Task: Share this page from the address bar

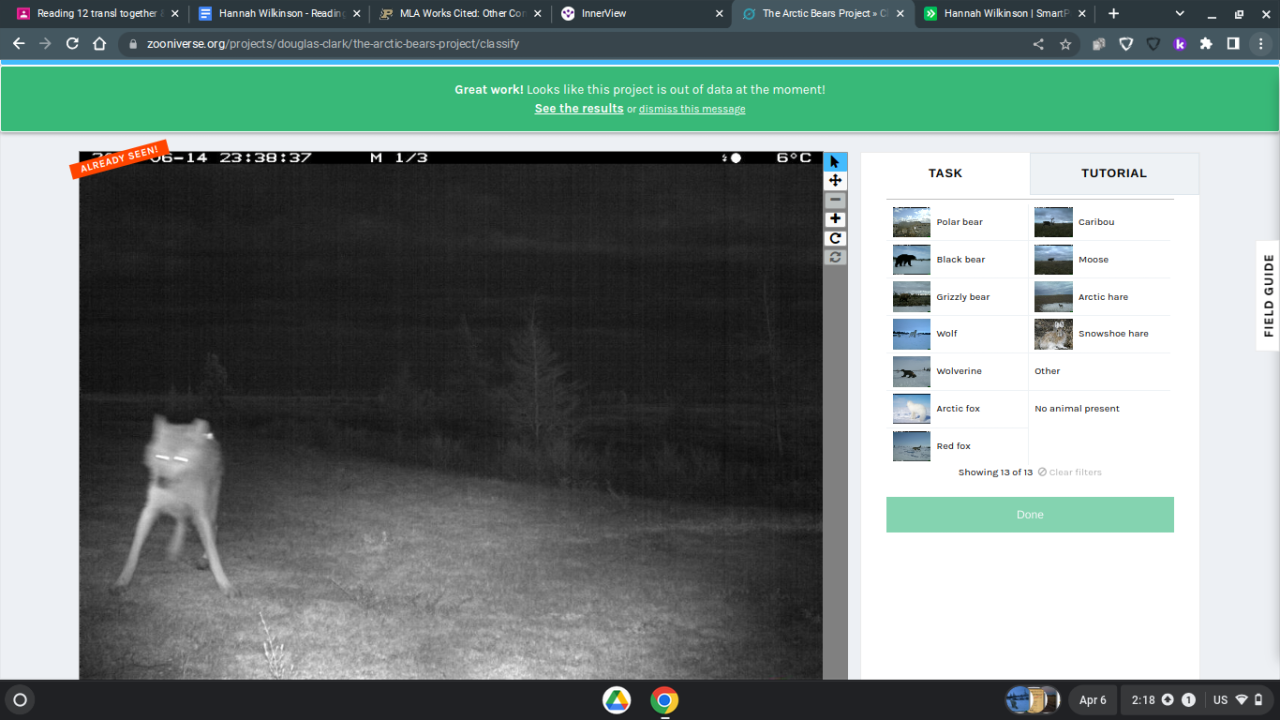Action: [1038, 44]
